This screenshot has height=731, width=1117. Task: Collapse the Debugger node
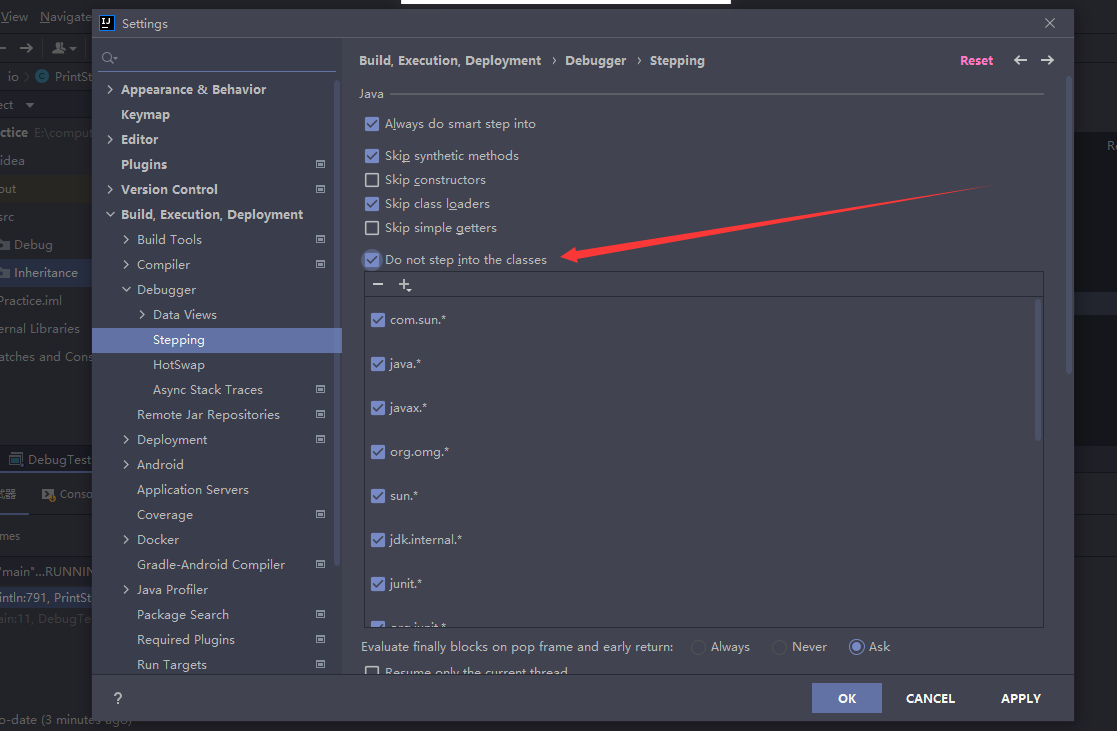[x=126, y=289]
